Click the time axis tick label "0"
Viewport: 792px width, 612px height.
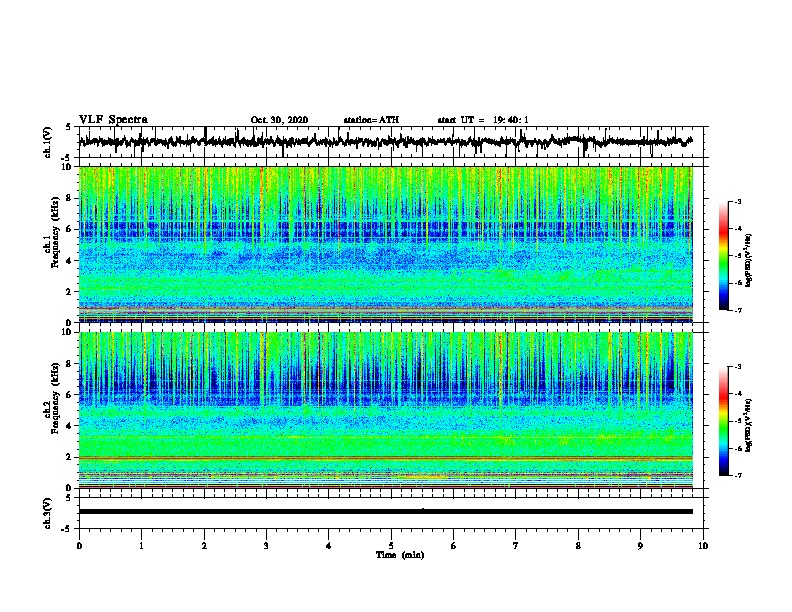[x=79, y=546]
